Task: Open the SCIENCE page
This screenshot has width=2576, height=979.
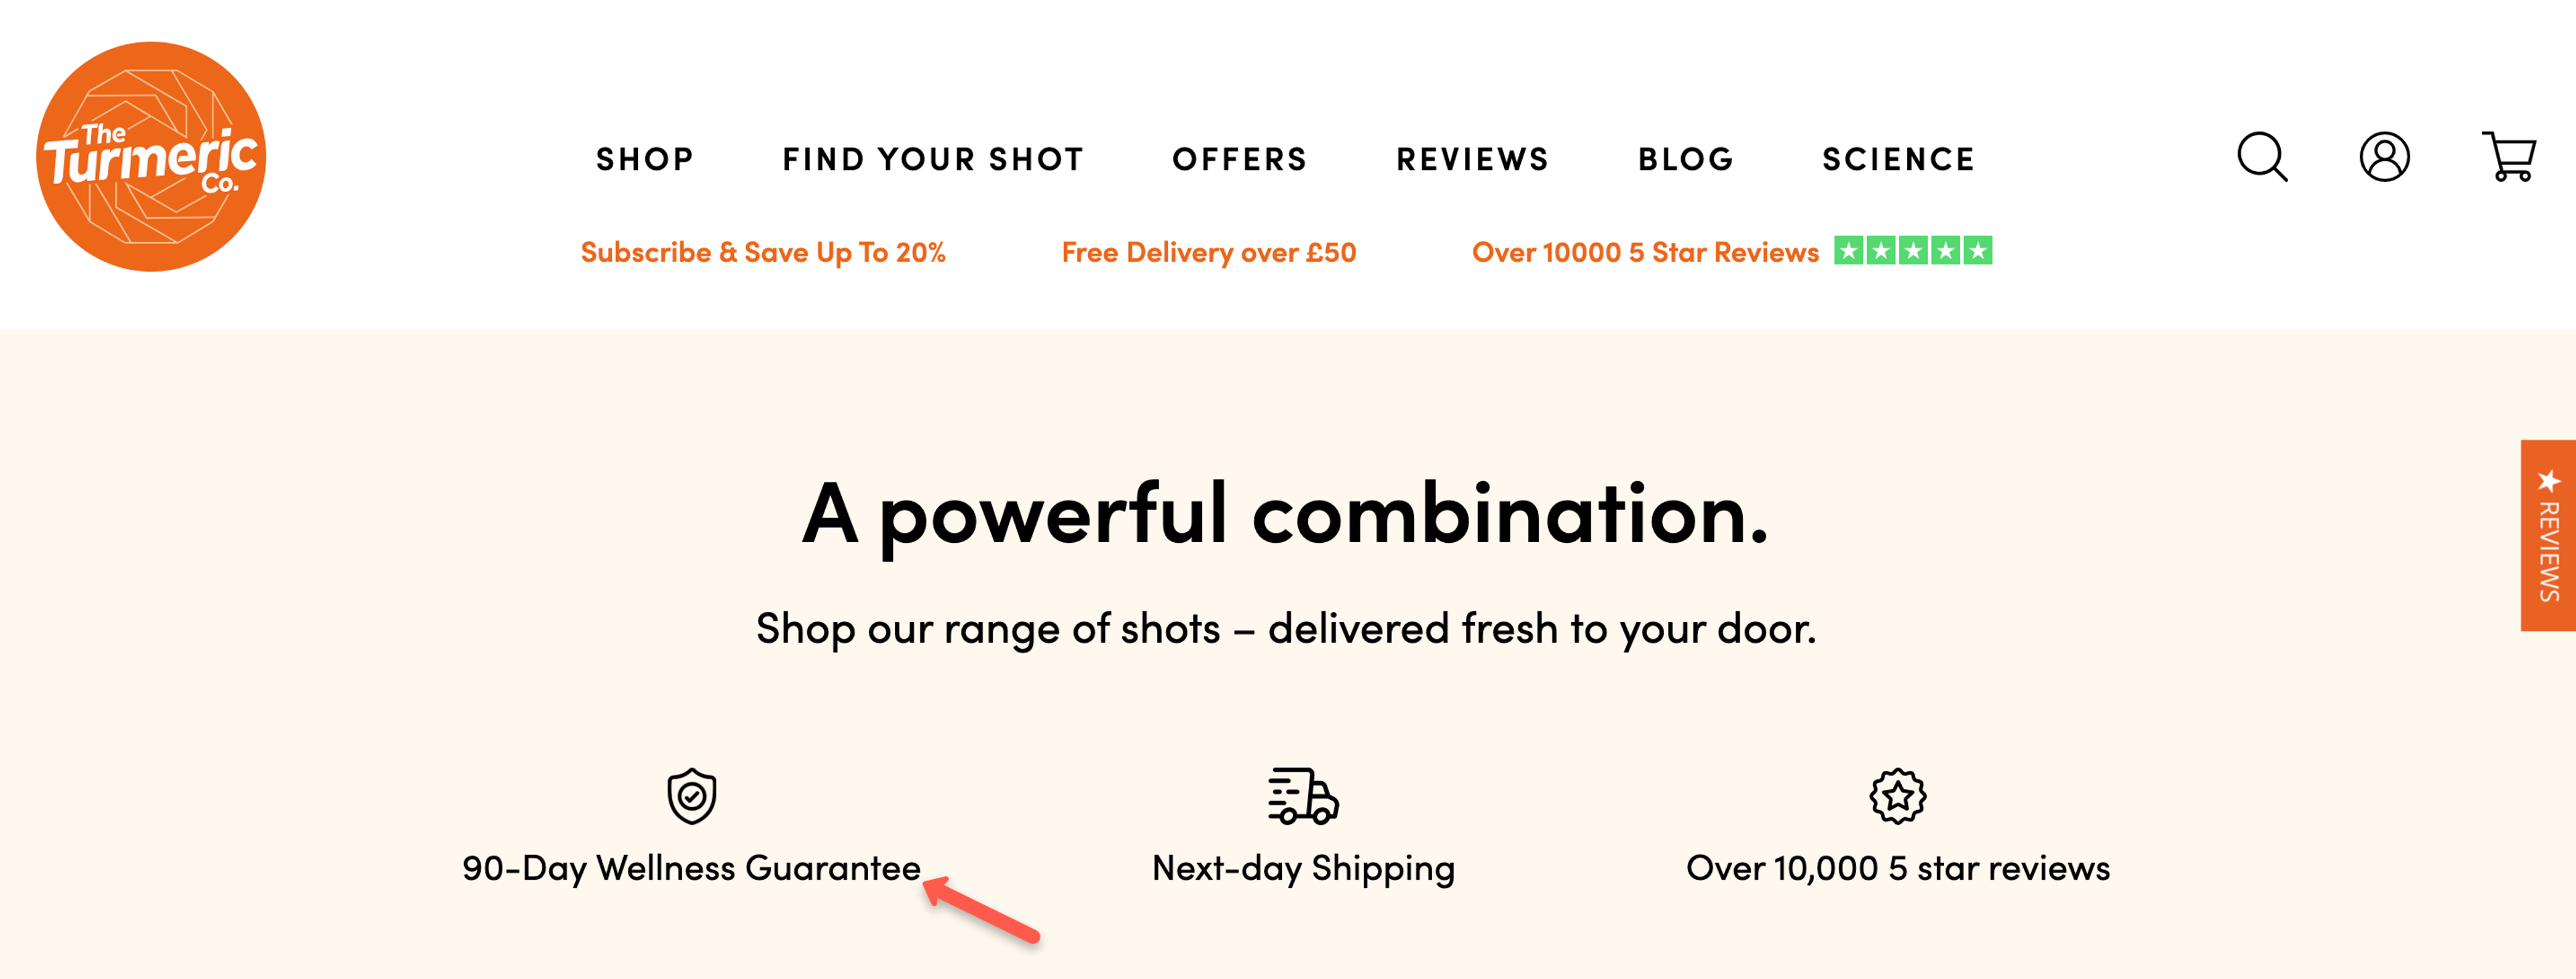Action: click(x=1898, y=157)
